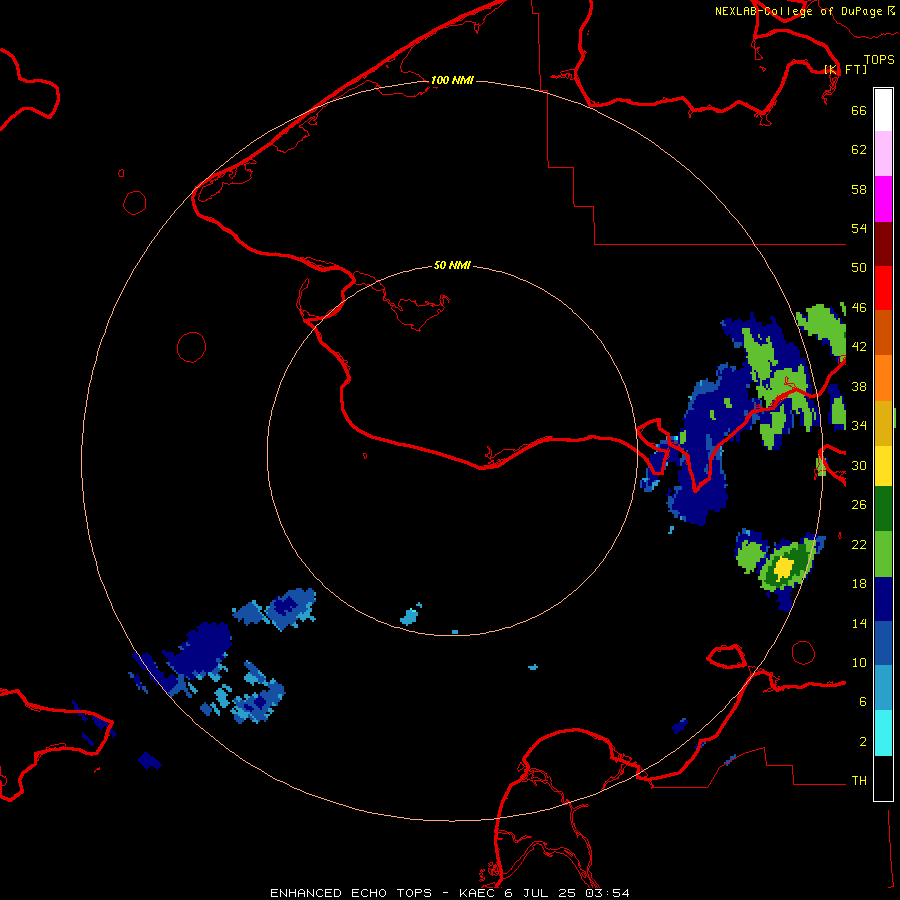
Task: Click the 38 legend value
Action: 859,386
